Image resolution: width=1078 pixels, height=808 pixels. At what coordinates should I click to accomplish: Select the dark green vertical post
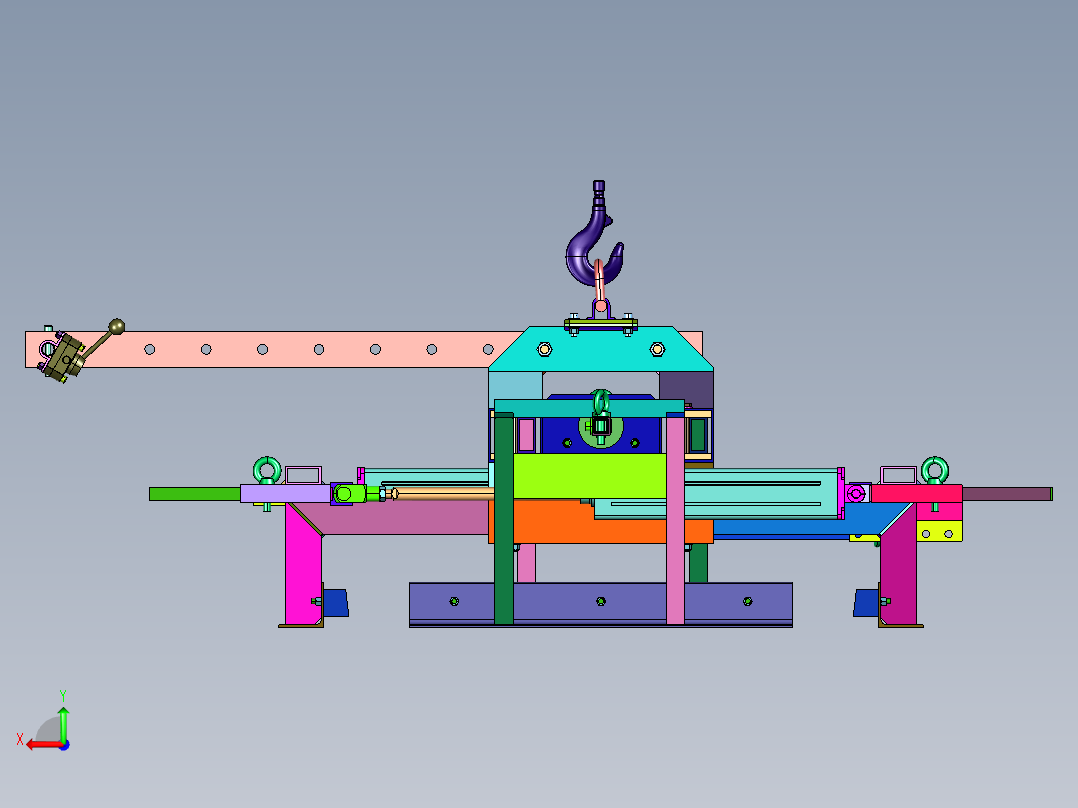(504, 518)
